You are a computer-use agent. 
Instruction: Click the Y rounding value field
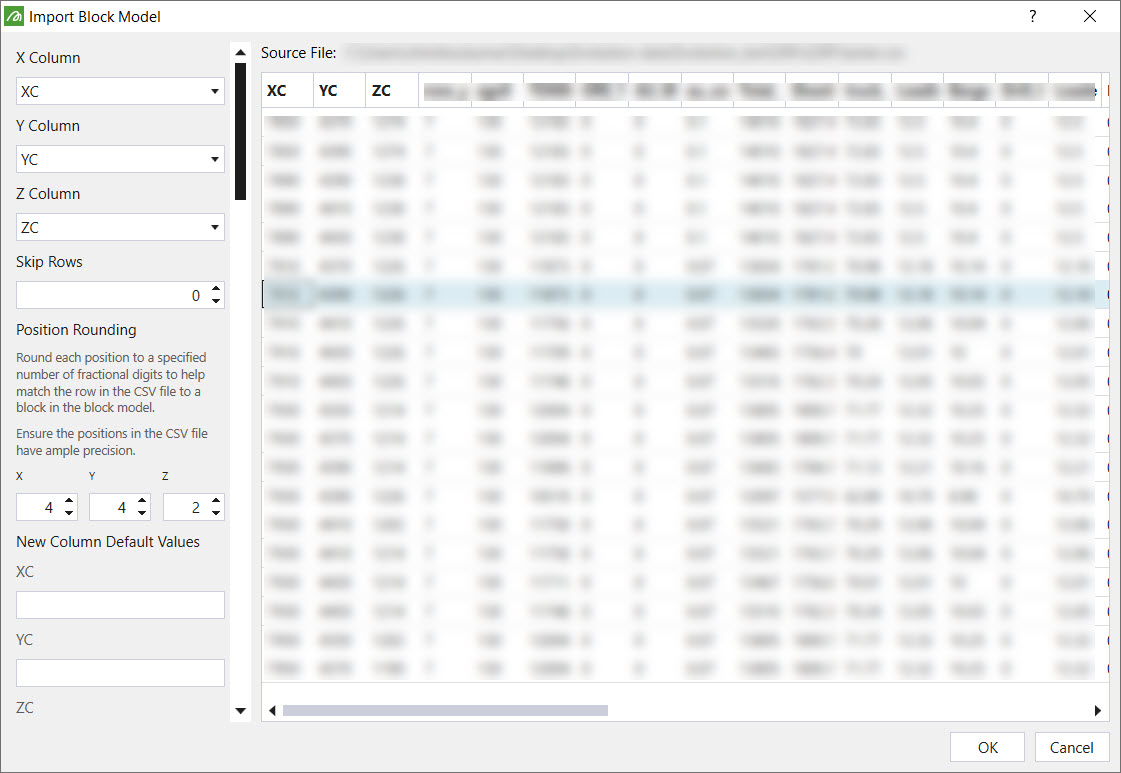112,507
